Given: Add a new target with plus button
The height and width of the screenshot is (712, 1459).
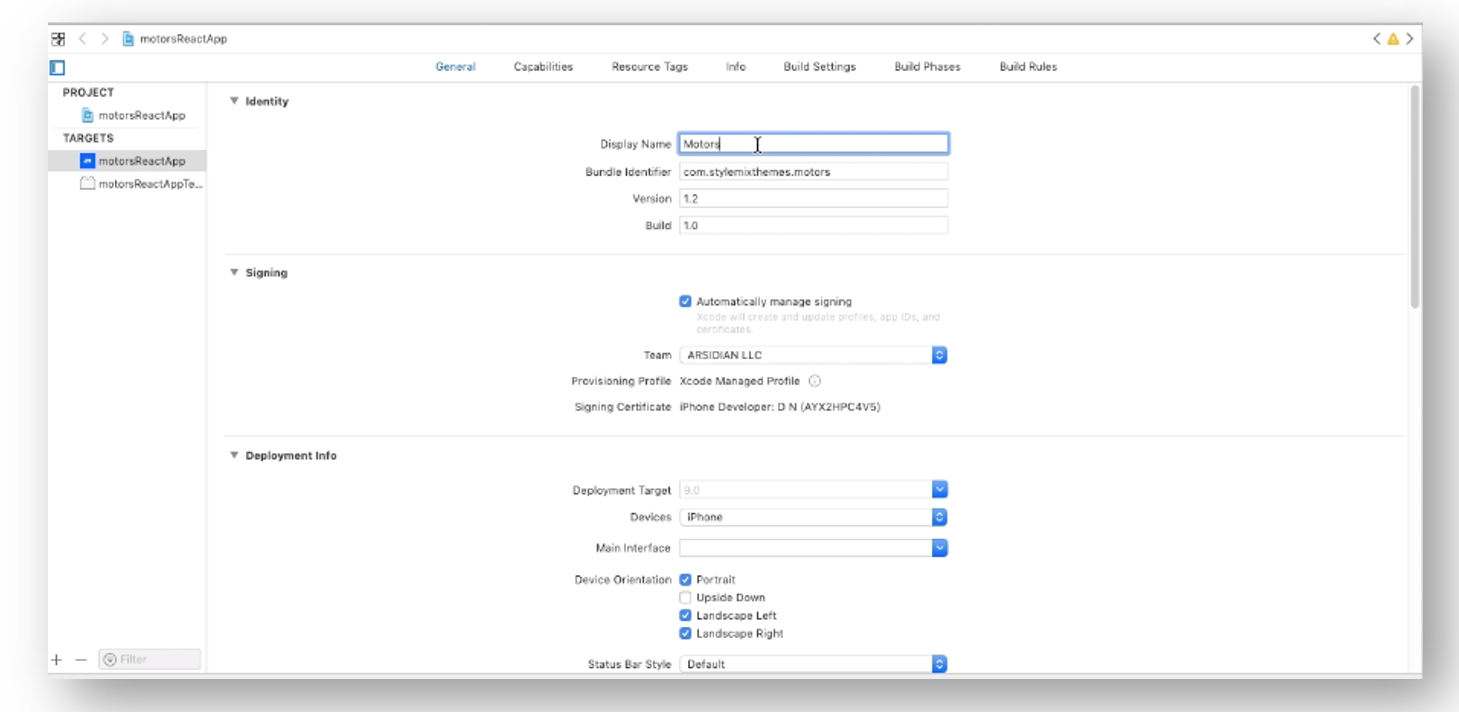Looking at the screenshot, I should coord(57,660).
